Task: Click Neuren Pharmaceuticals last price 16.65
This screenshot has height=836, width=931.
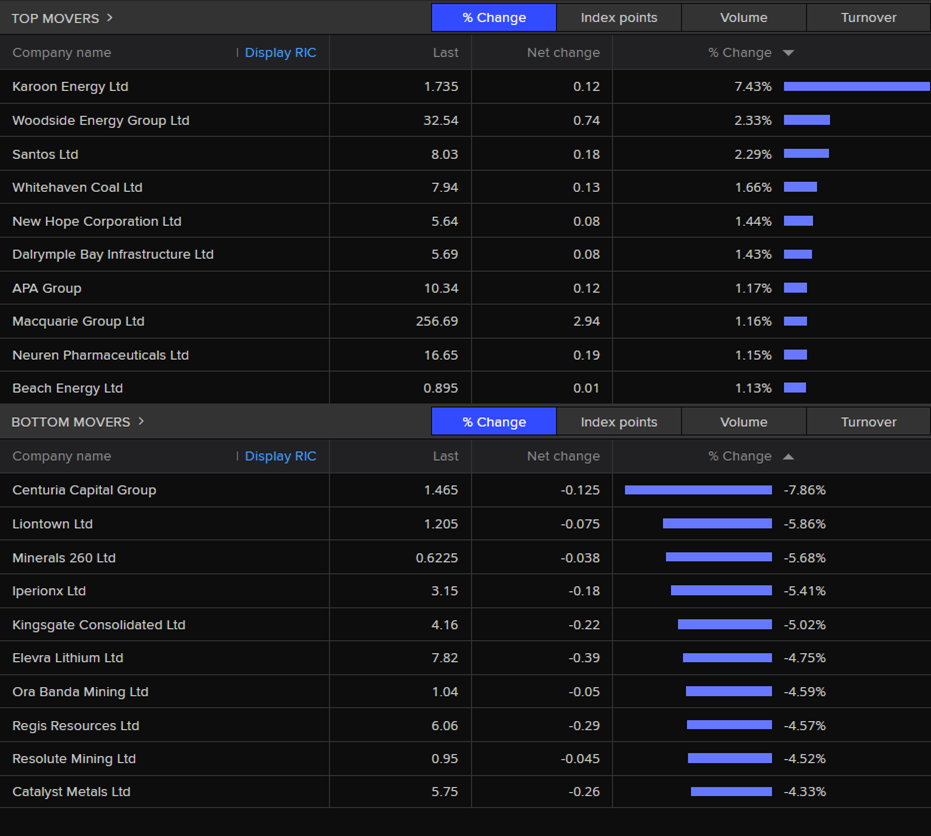Action: (441, 355)
